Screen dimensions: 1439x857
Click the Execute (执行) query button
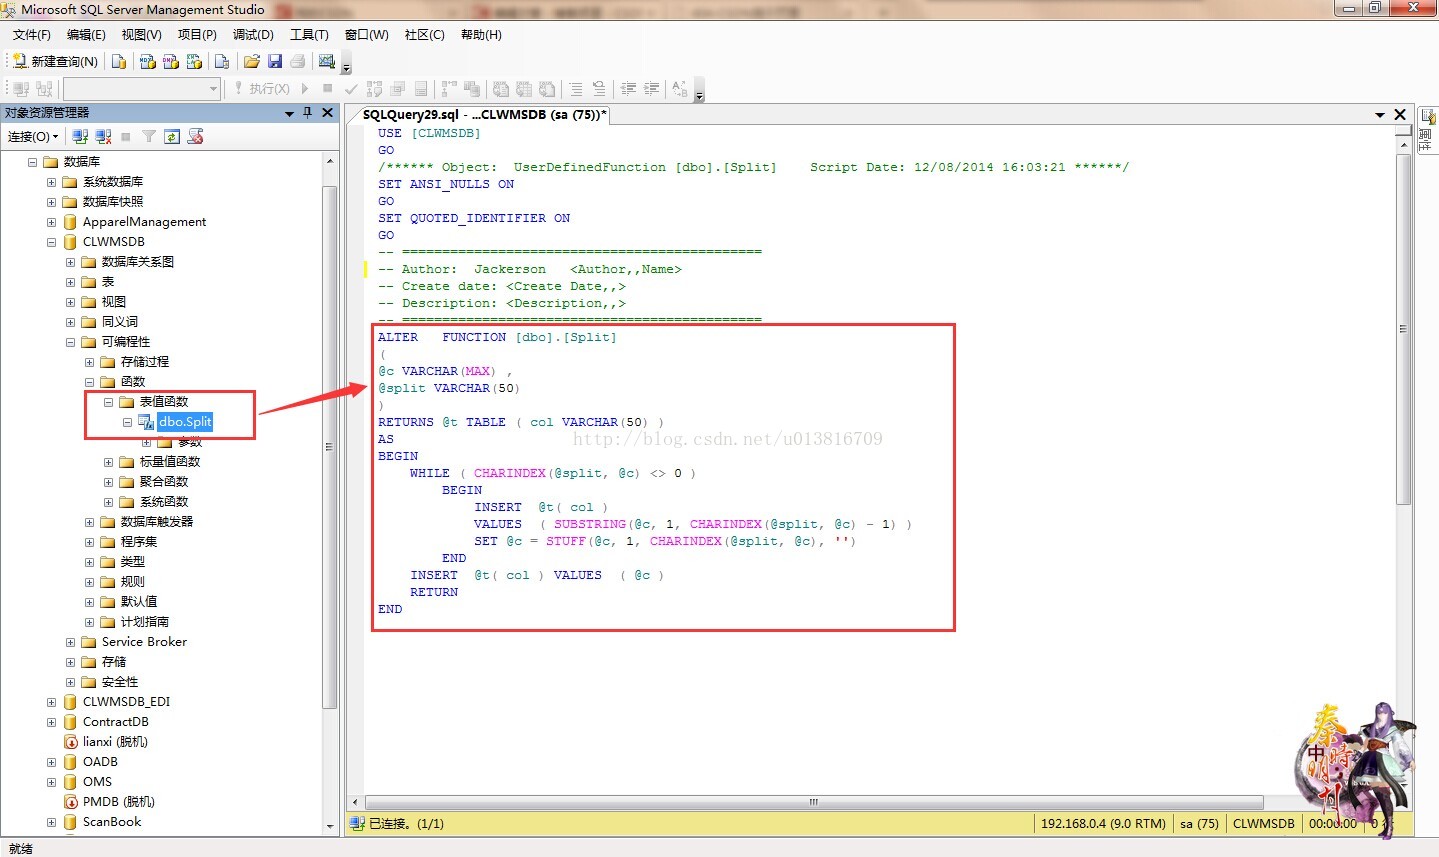[262, 89]
